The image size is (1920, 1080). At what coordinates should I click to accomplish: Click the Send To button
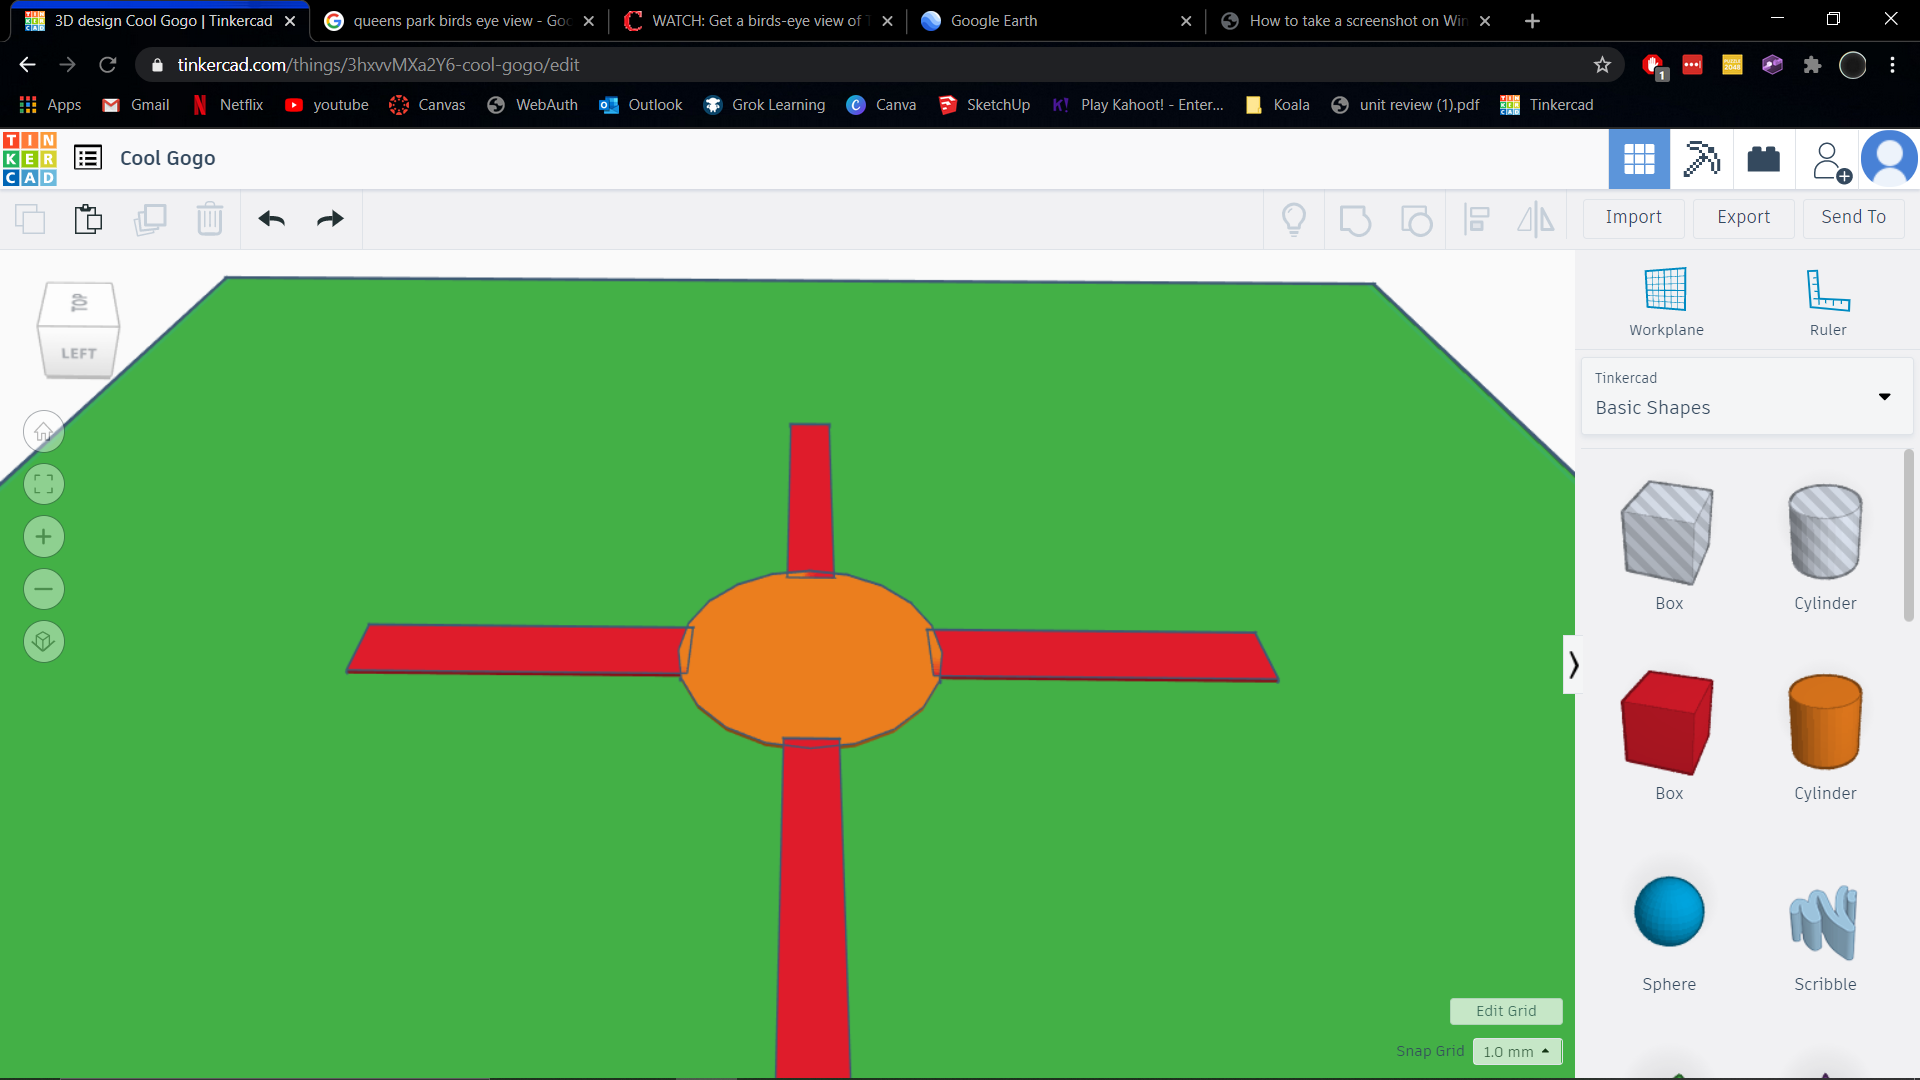point(1854,217)
